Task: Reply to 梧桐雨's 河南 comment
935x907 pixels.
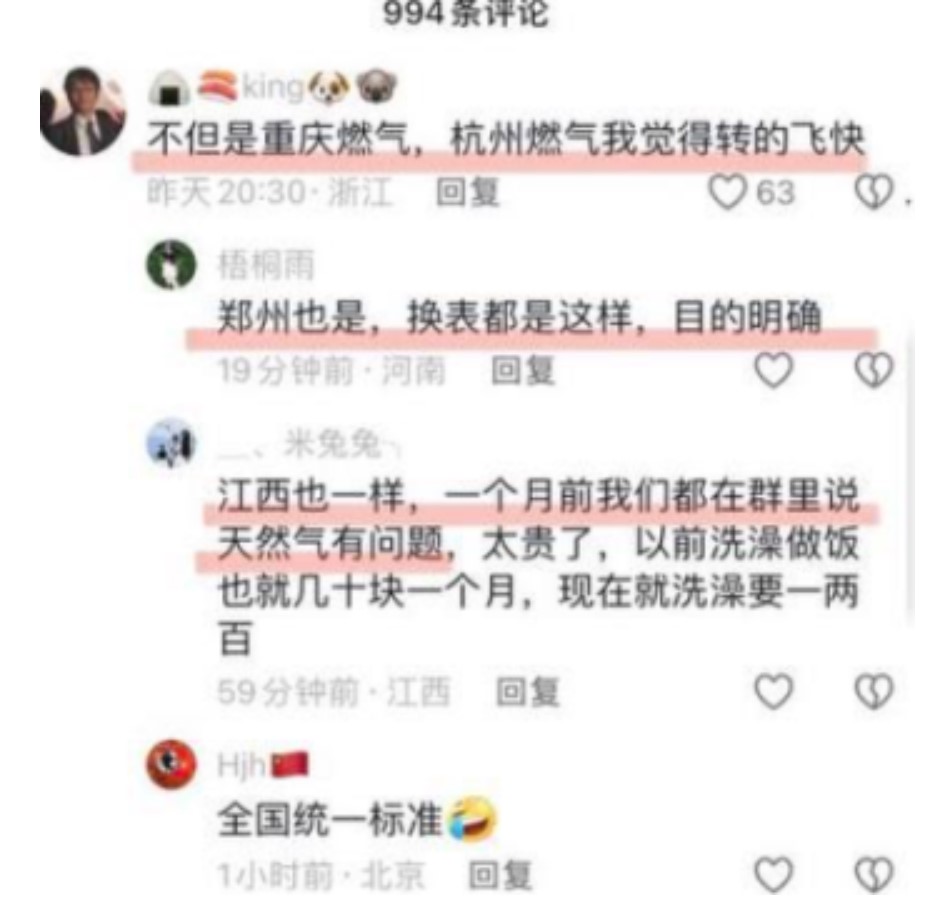Action: point(523,370)
